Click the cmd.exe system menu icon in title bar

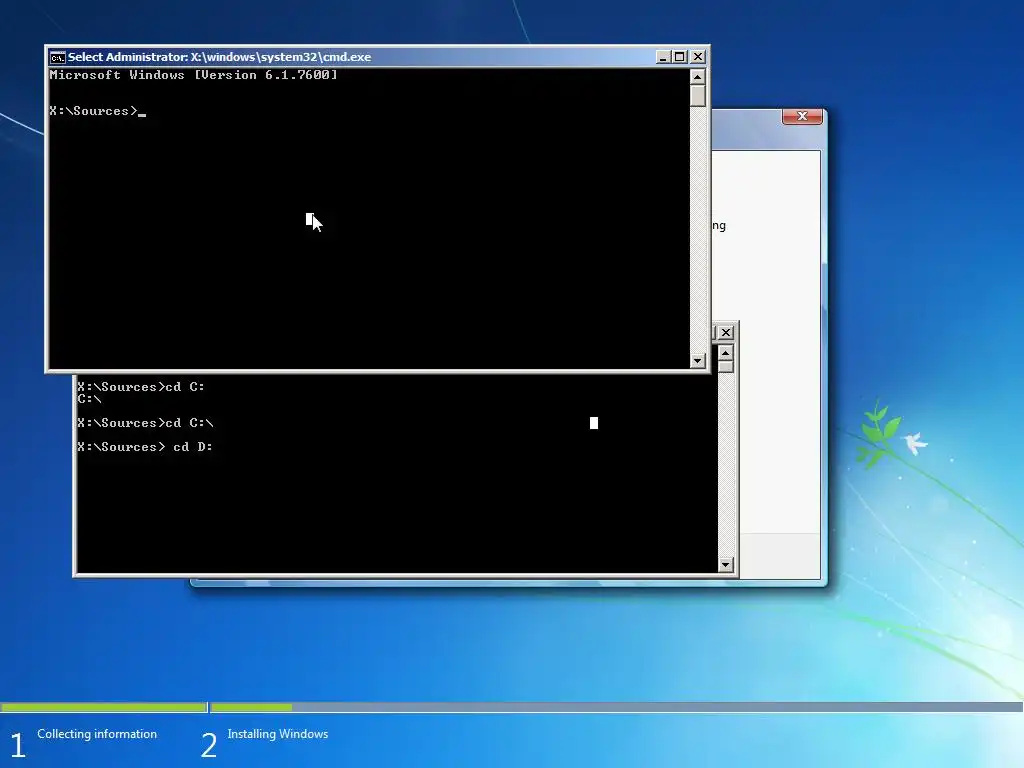tap(57, 57)
